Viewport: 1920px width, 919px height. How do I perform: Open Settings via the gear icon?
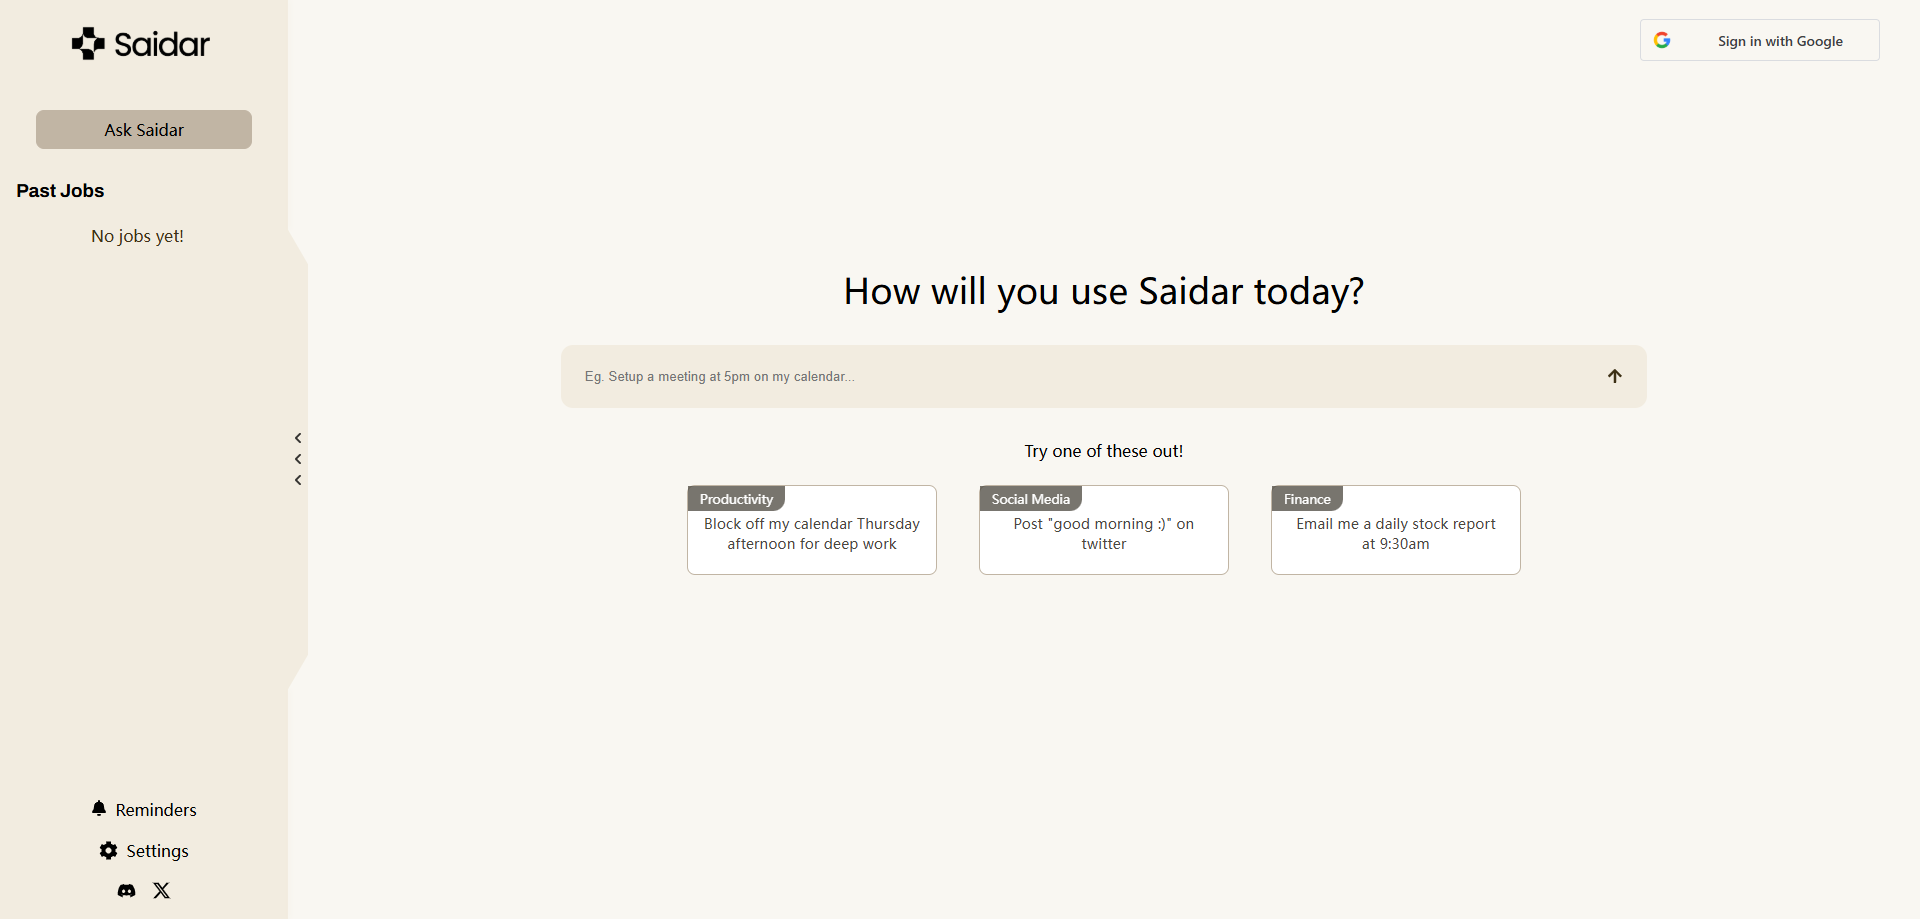[107, 851]
